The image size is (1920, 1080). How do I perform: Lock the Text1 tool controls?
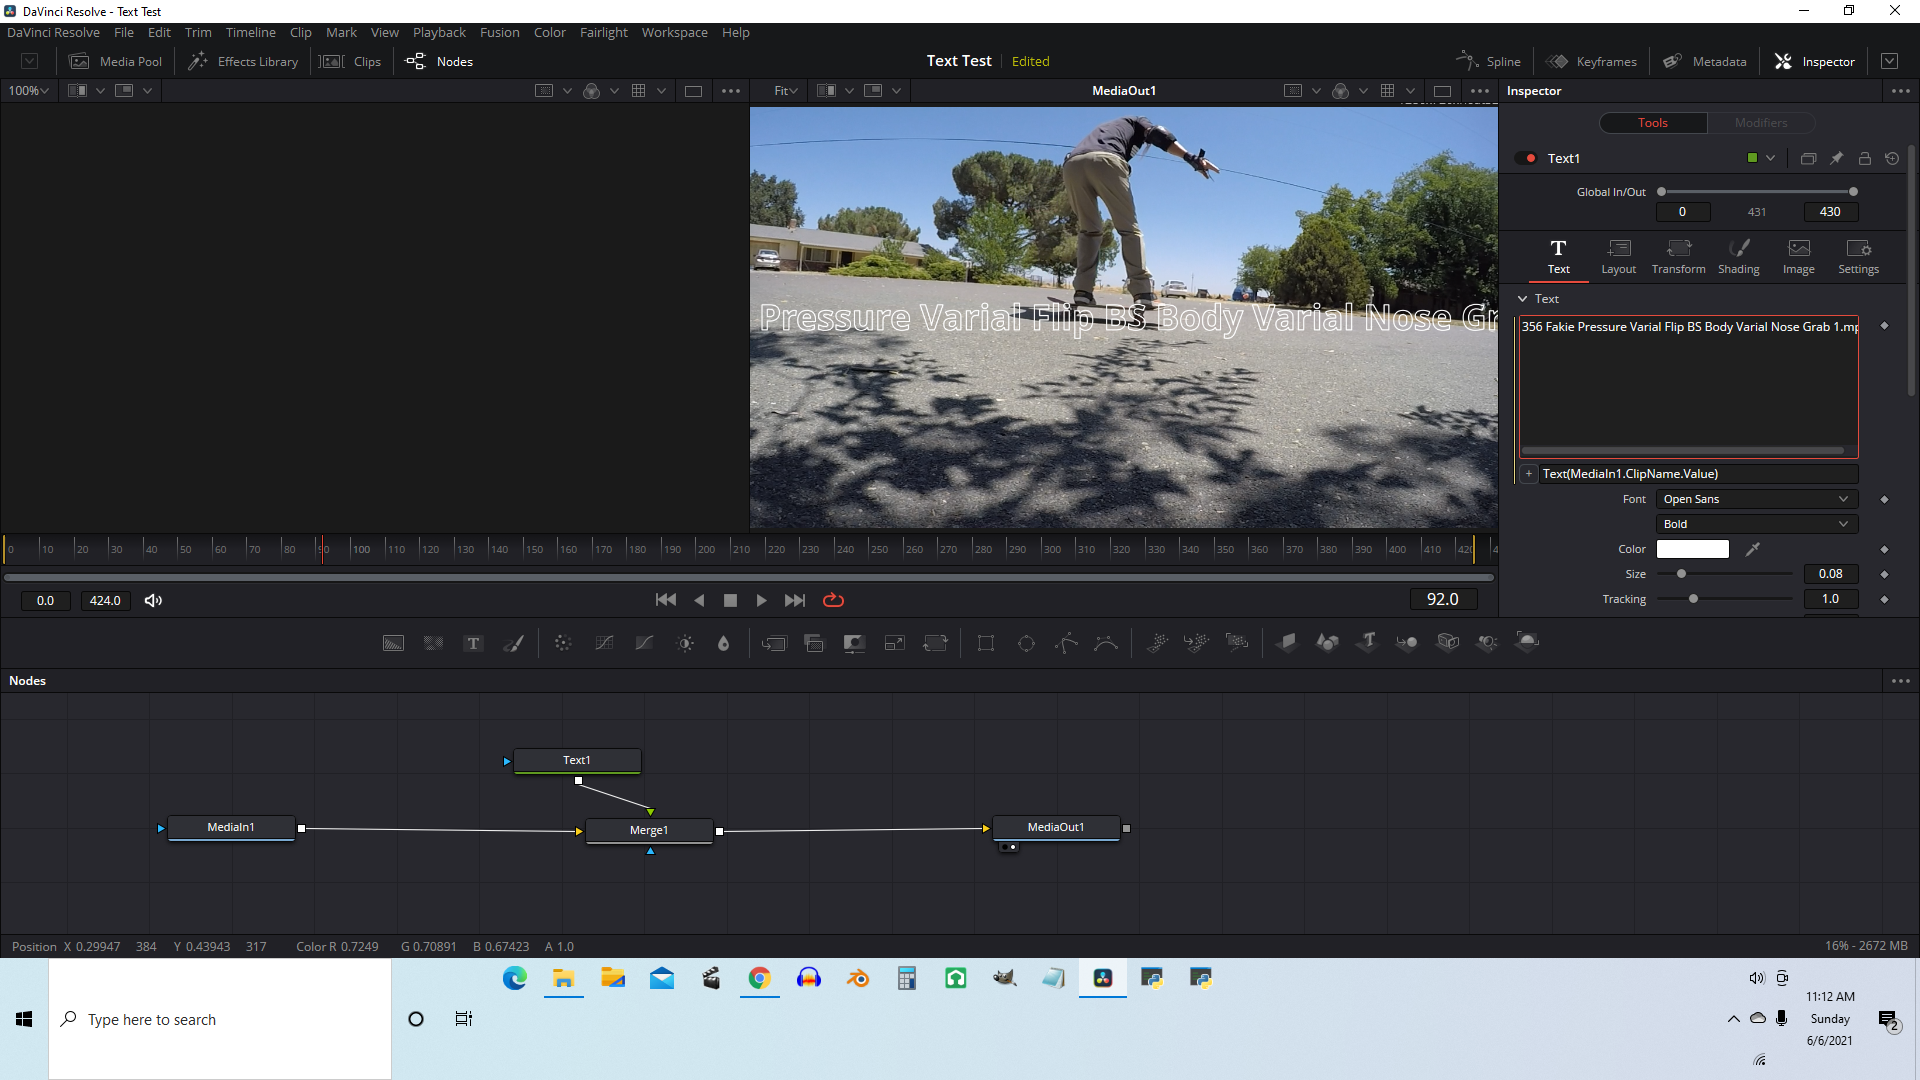coord(1864,158)
